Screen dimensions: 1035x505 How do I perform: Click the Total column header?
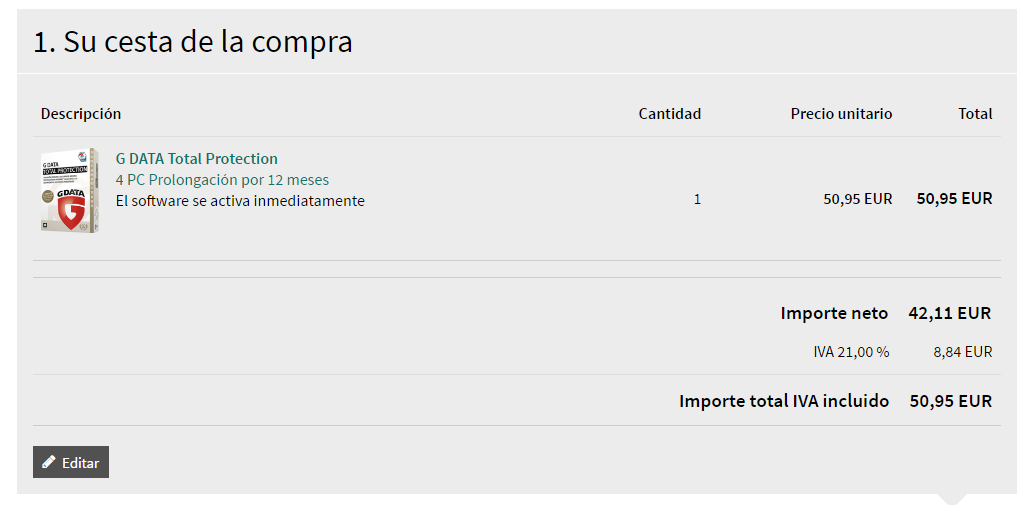(x=975, y=114)
